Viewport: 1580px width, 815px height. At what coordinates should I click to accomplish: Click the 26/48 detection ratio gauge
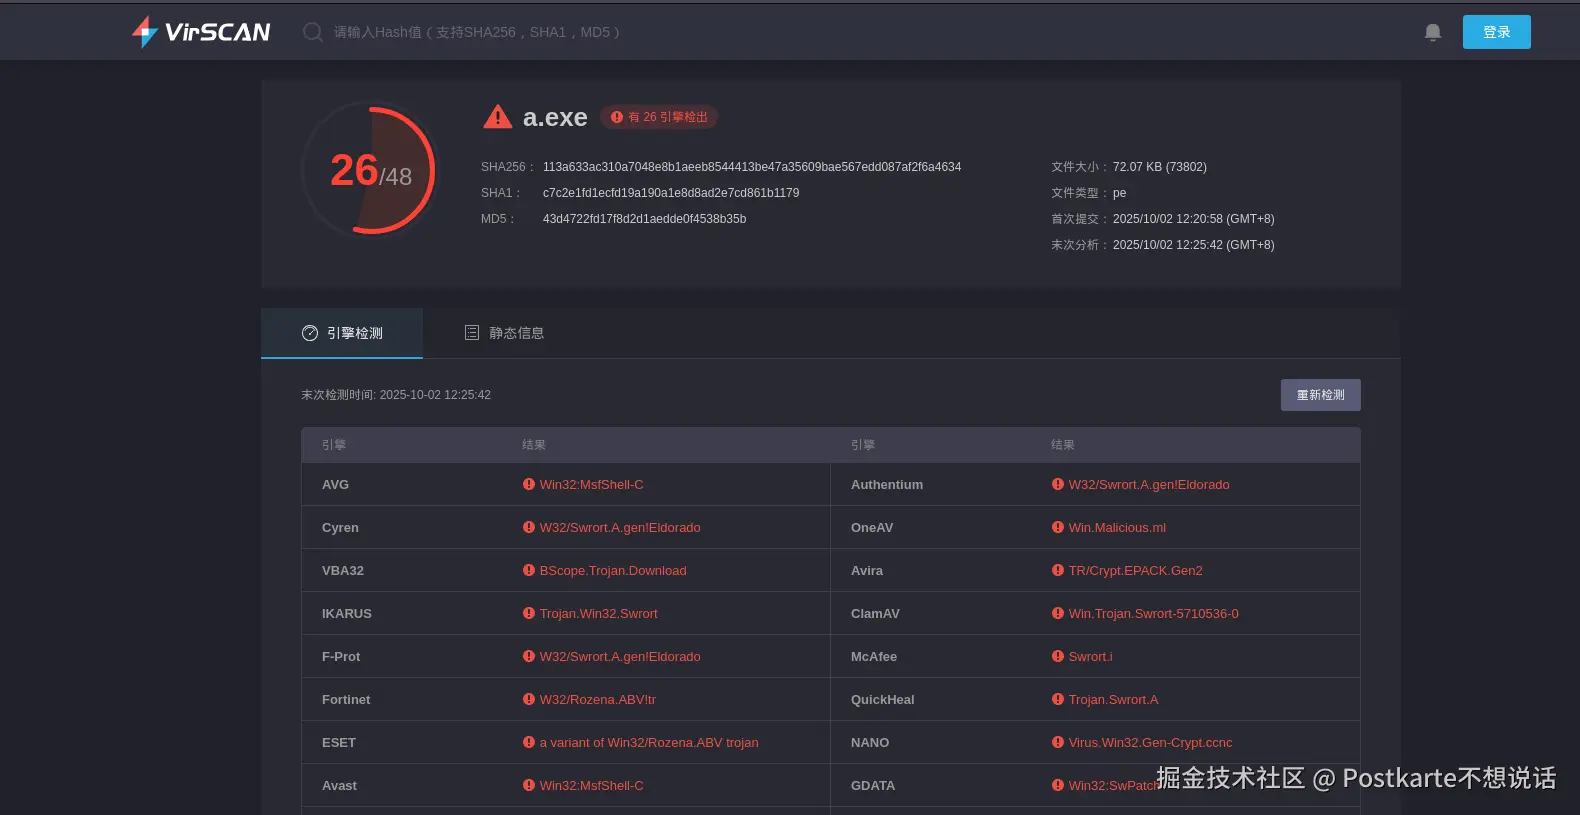pos(370,171)
